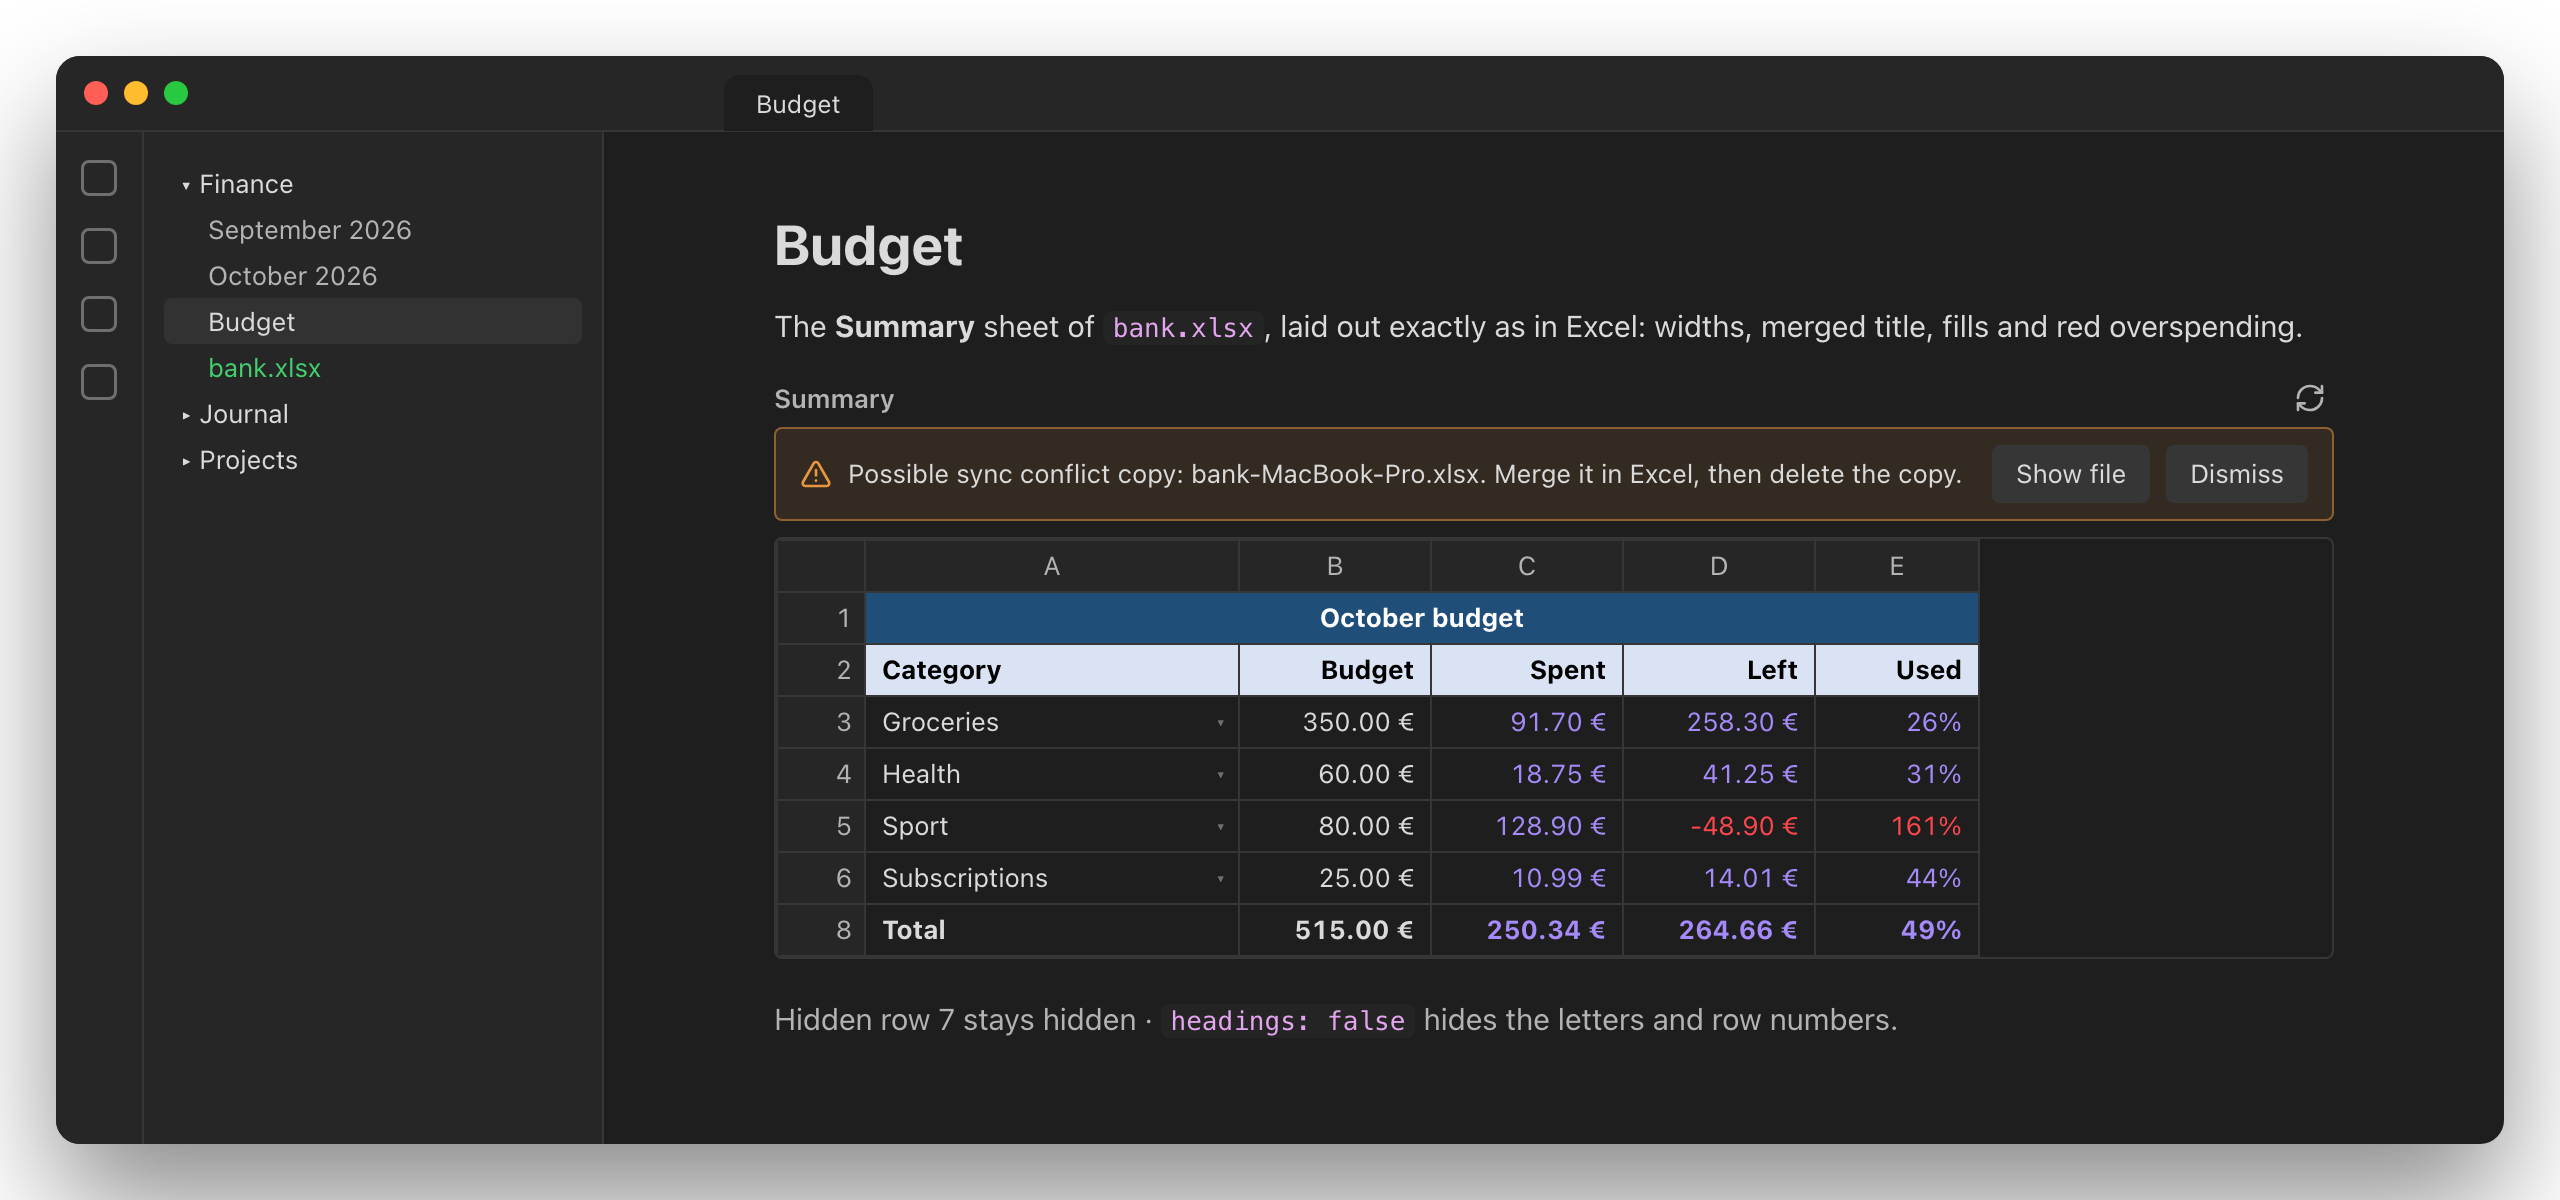Open the Groceries category dropdown

1220,723
